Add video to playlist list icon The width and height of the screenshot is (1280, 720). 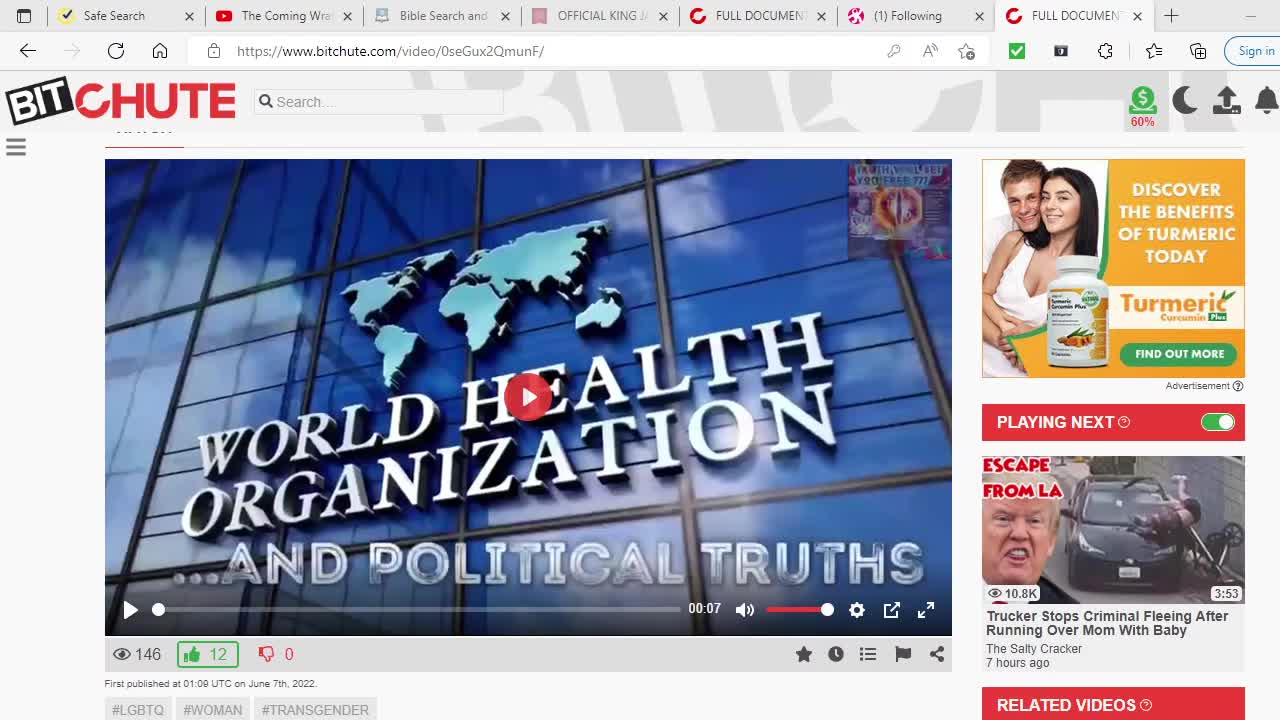click(868, 654)
